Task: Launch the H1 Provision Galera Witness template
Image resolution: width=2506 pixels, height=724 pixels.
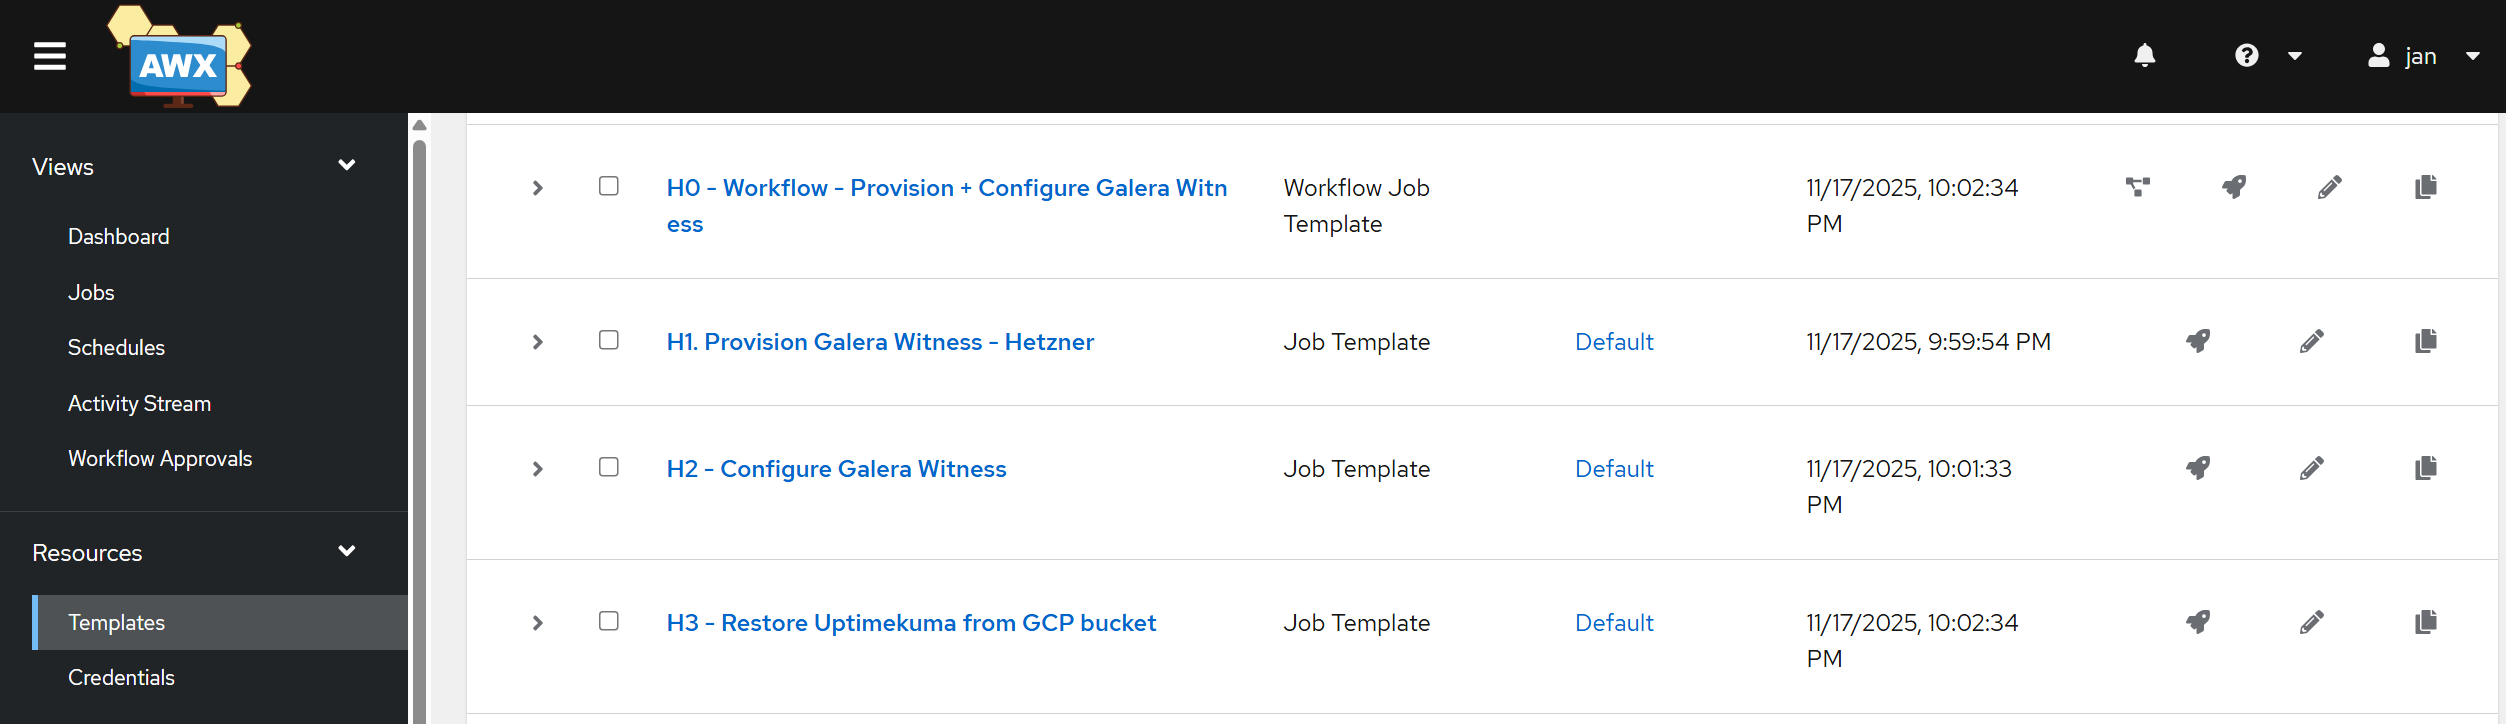Action: click(2198, 341)
